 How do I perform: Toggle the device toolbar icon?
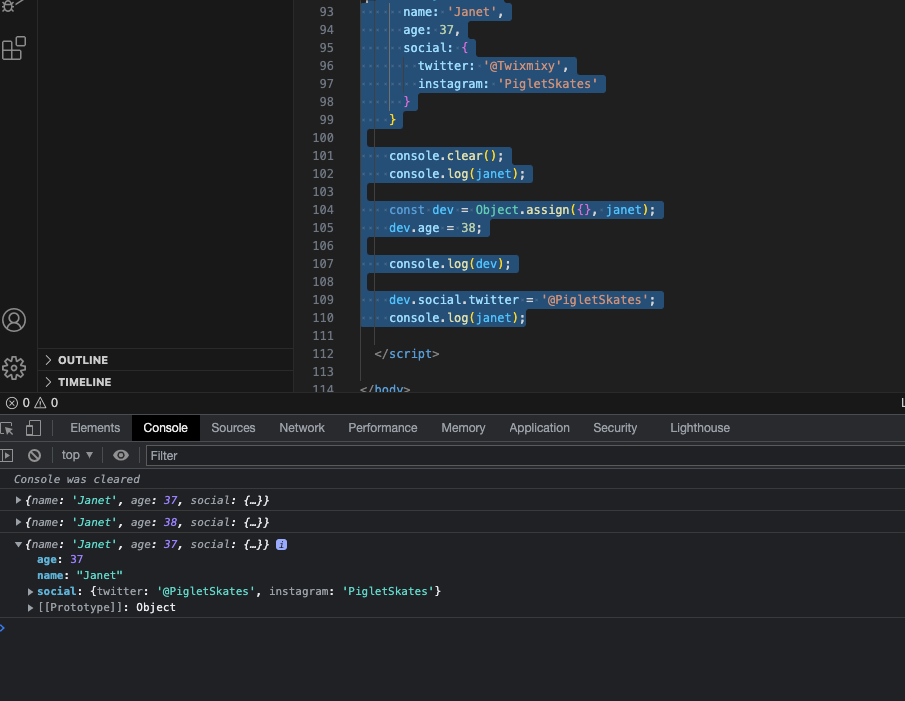pyautogui.click(x=33, y=428)
